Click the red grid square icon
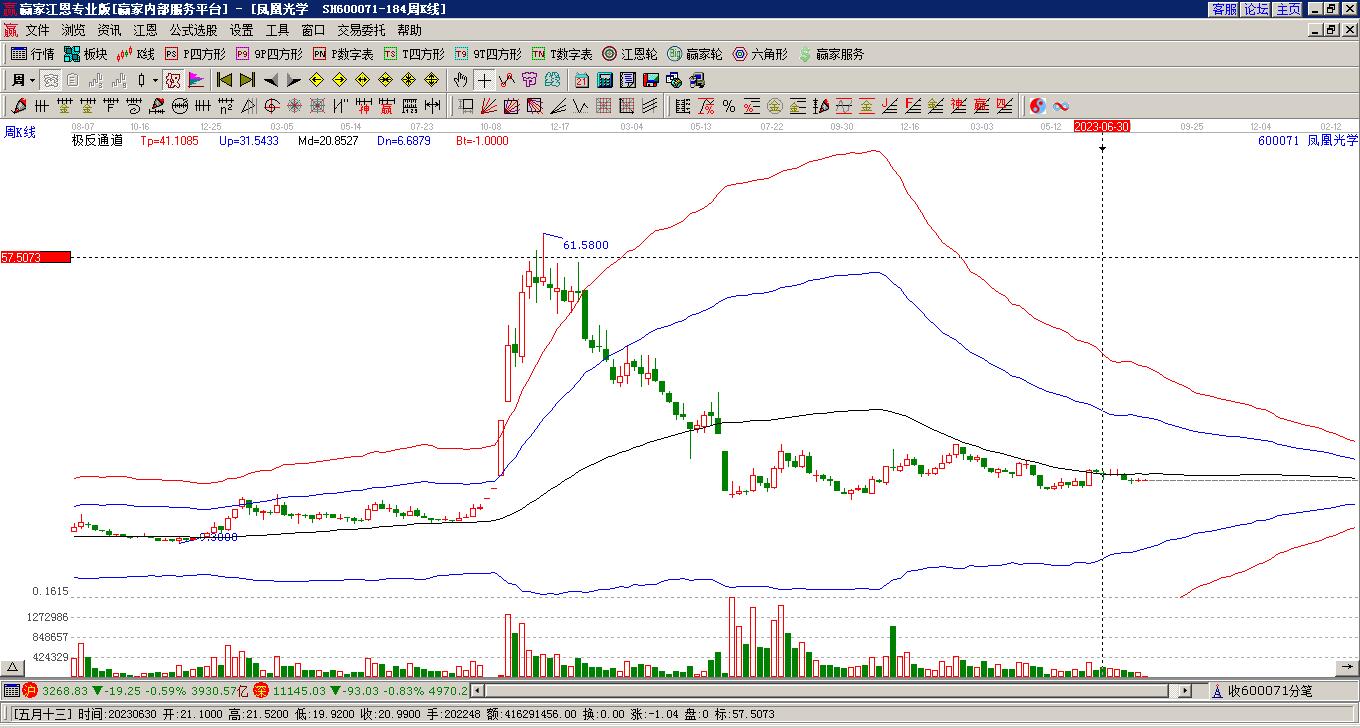 [604, 106]
